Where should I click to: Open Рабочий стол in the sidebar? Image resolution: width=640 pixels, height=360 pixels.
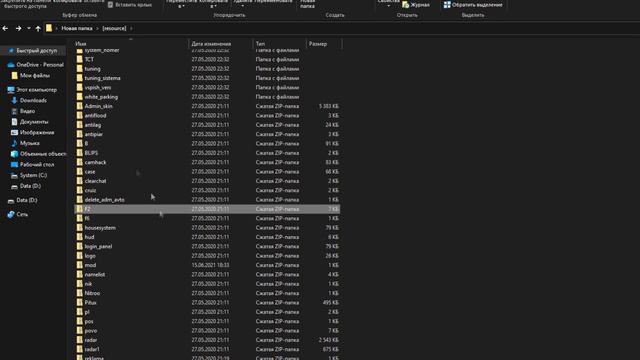click(33, 164)
